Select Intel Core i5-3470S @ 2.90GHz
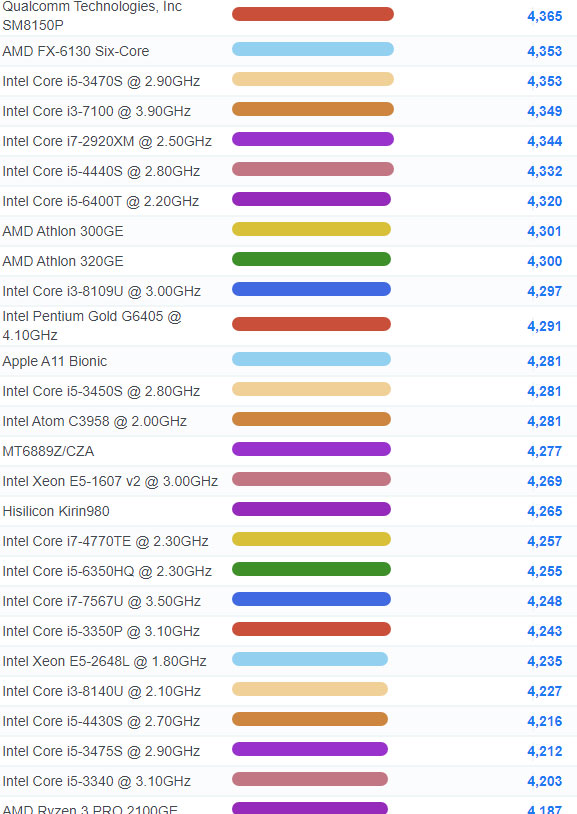This screenshot has height=814, width=577. pyautogui.click(x=101, y=81)
